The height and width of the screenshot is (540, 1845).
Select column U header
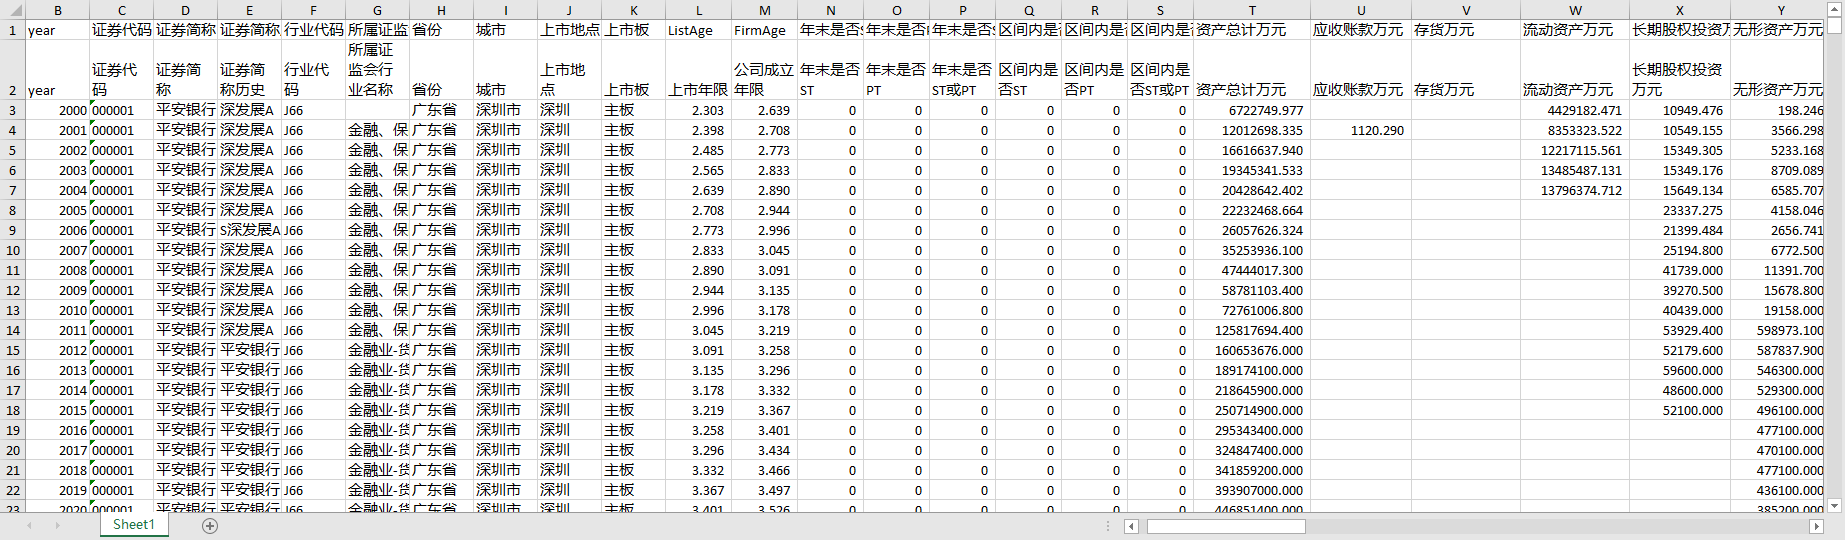click(x=1361, y=10)
